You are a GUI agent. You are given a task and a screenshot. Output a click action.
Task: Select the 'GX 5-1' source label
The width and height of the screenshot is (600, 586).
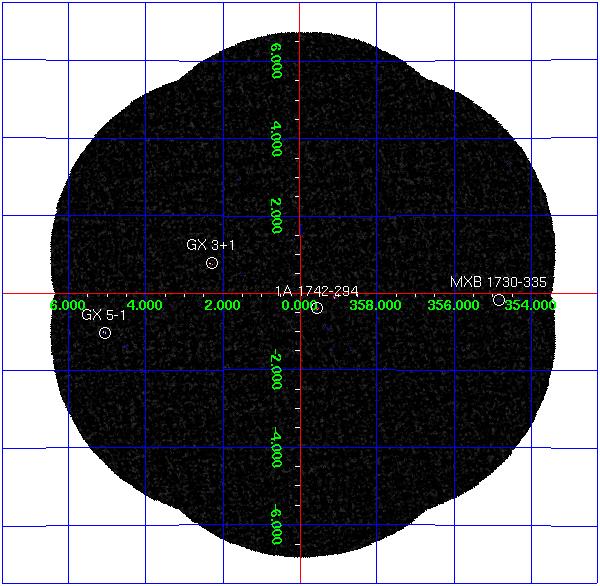pyautogui.click(x=103, y=315)
